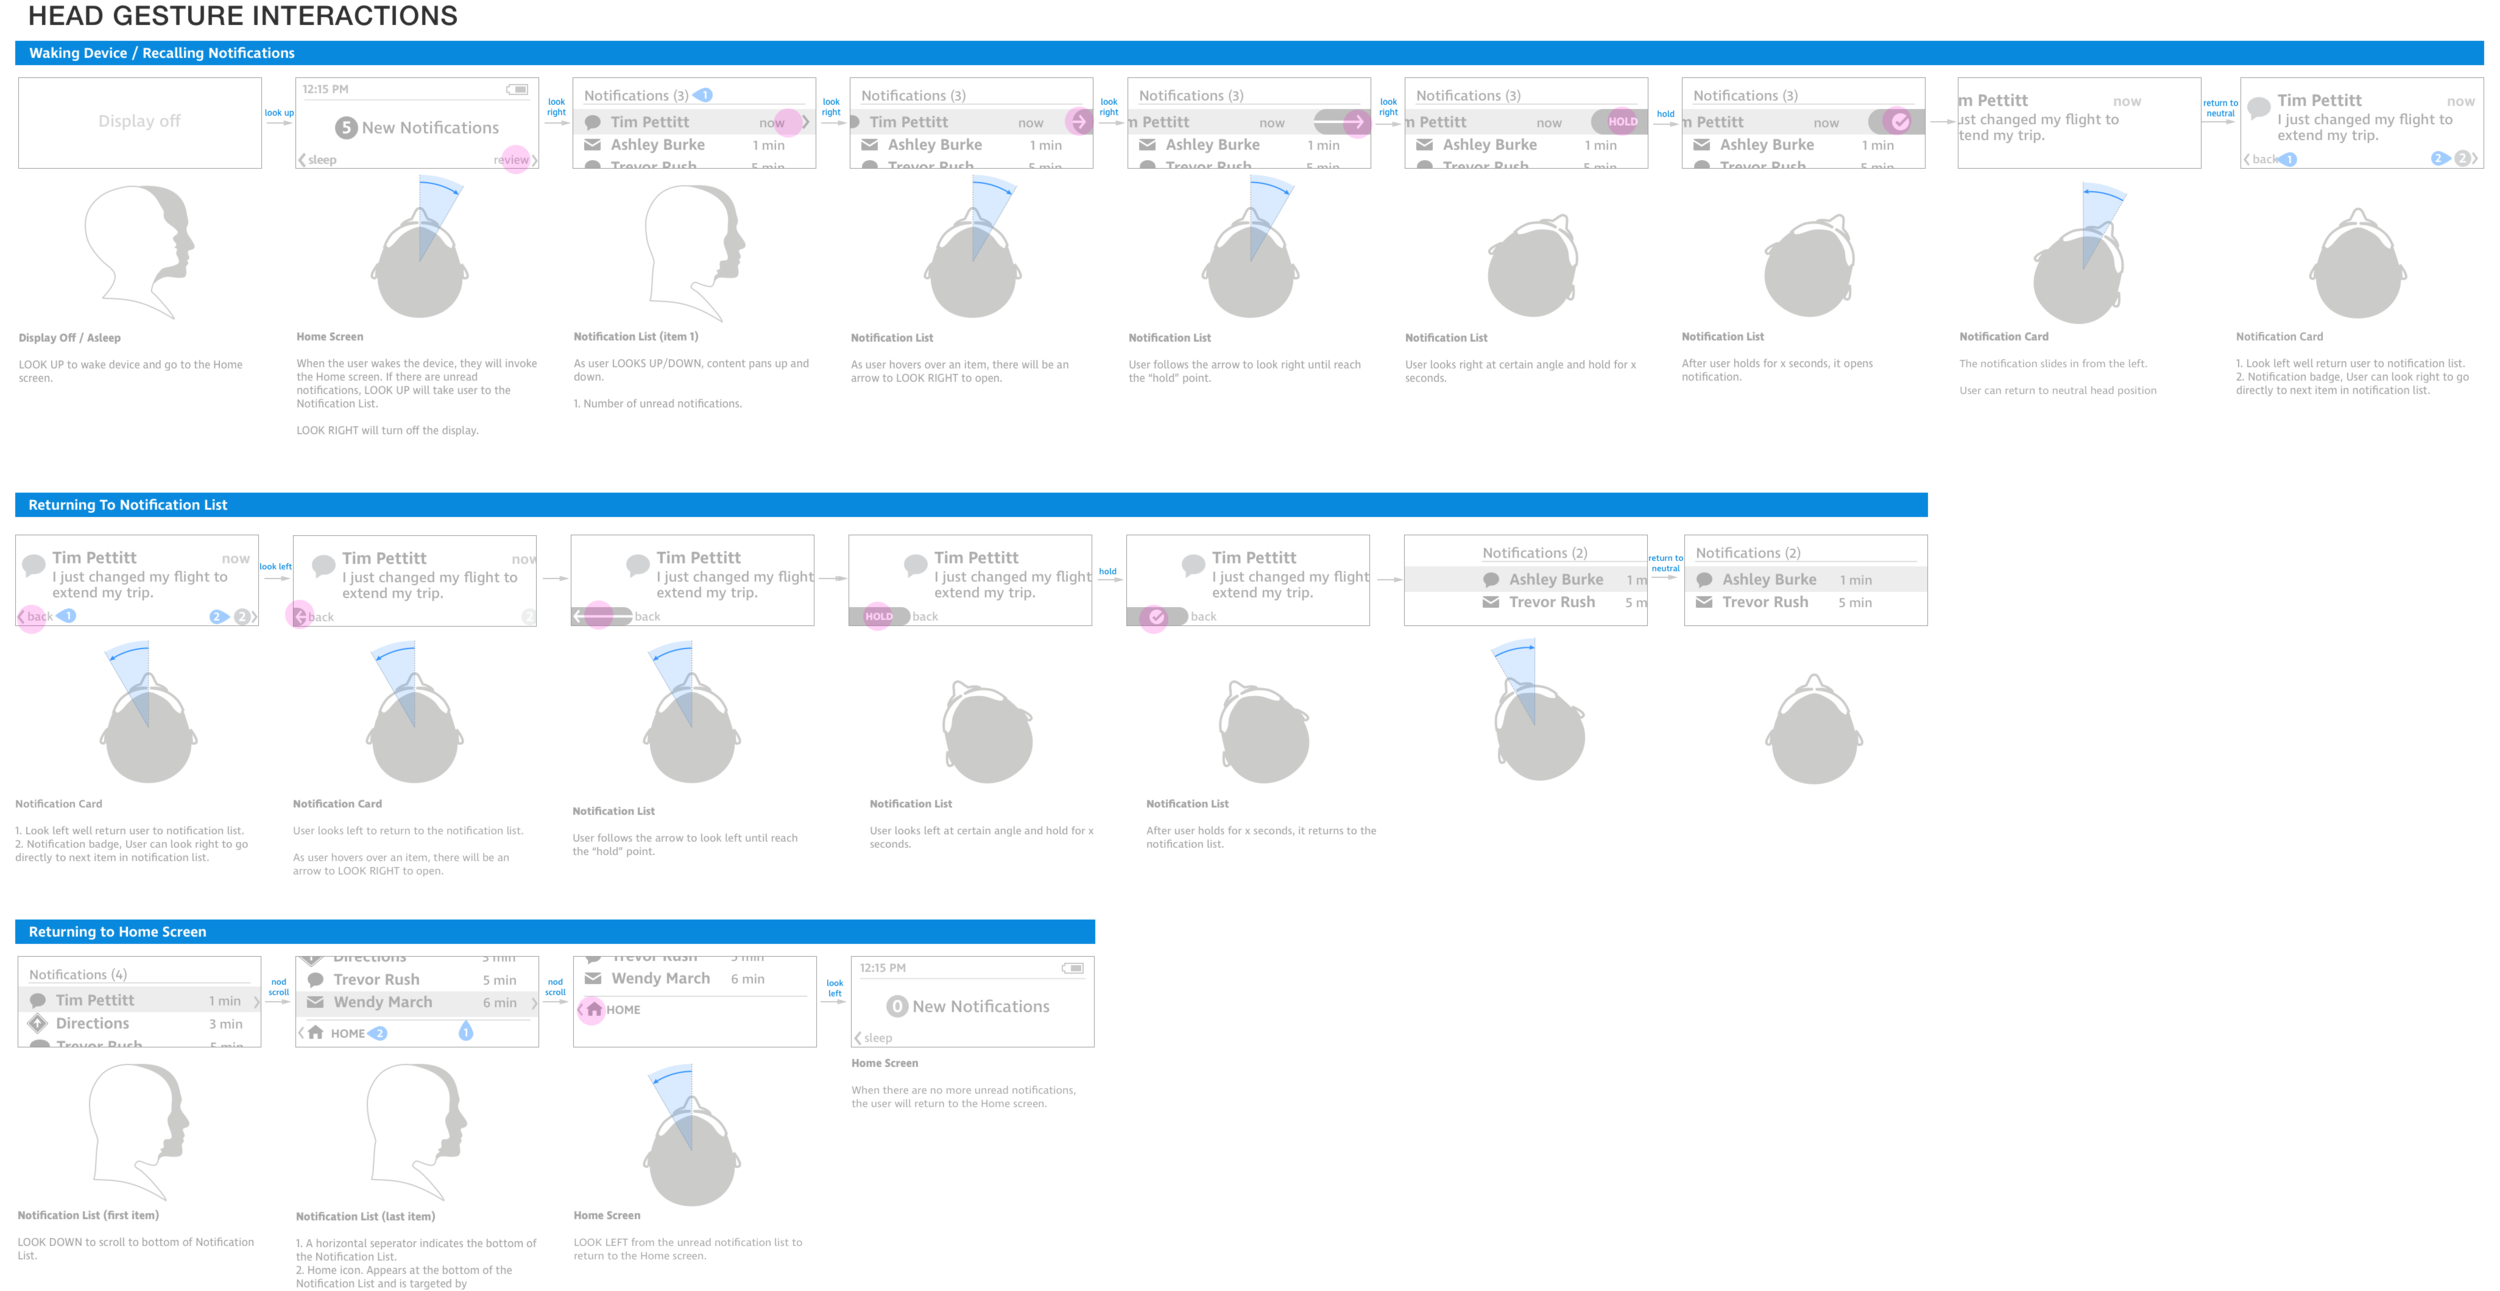Click the blue teardrop 1 marker under Wendy March
The height and width of the screenshot is (1291, 2500).
pos(466,1030)
